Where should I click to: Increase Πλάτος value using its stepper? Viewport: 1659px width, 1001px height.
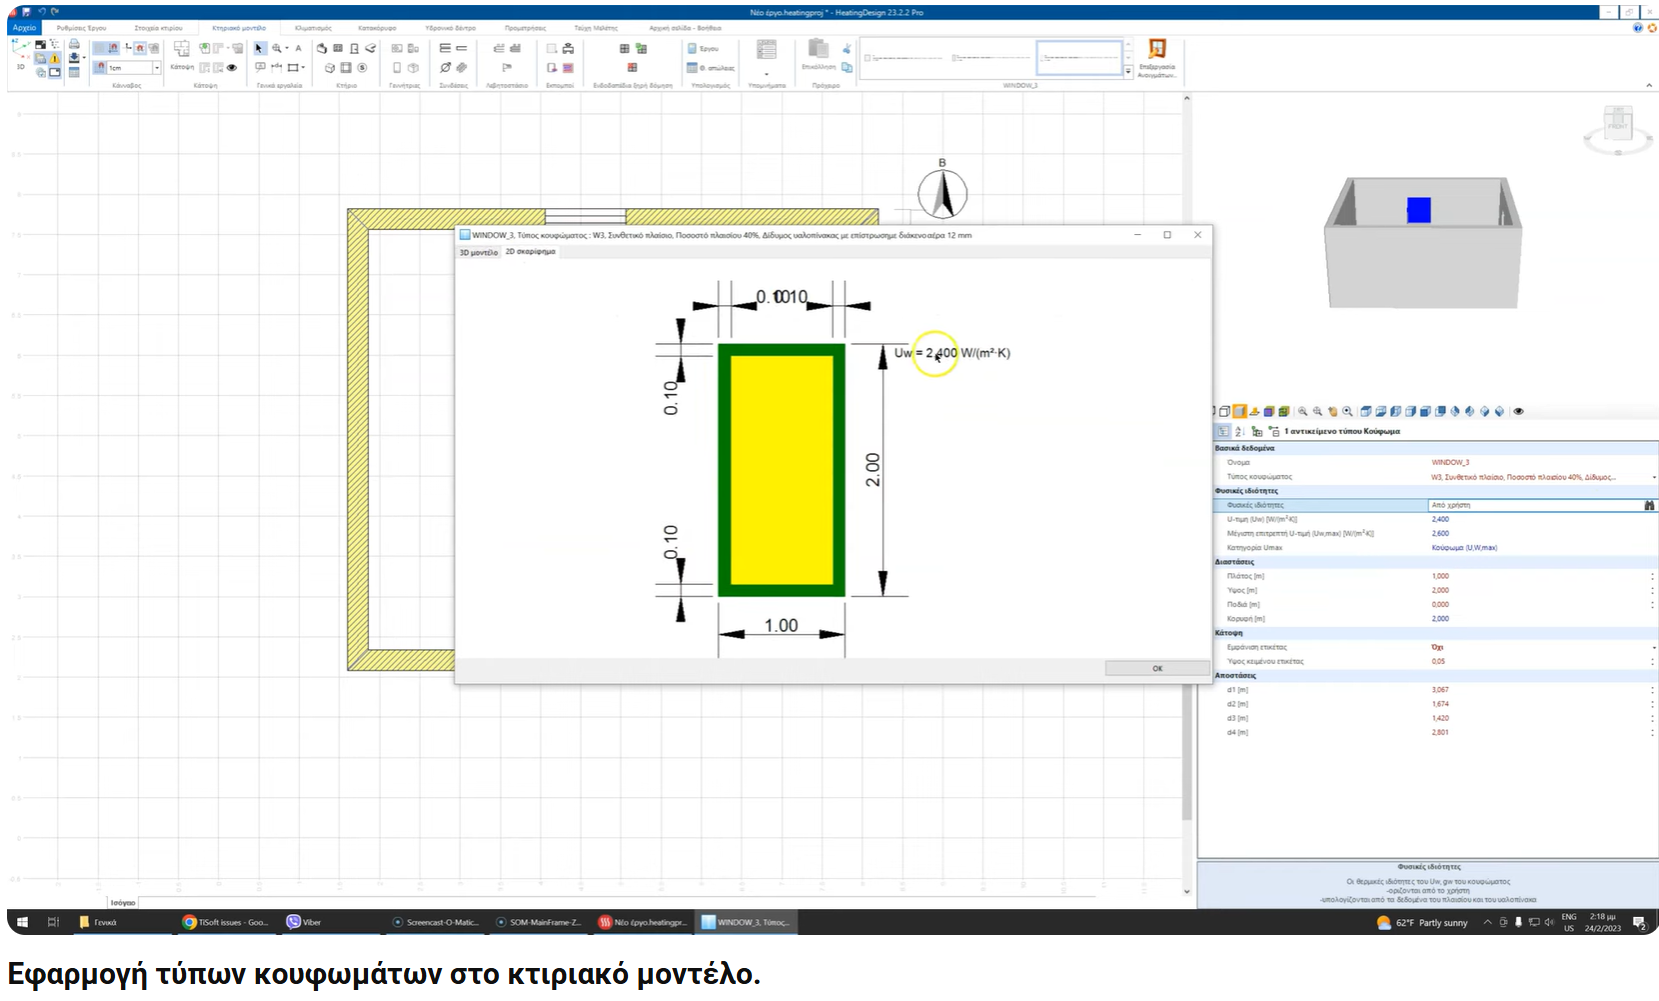(x=1651, y=576)
